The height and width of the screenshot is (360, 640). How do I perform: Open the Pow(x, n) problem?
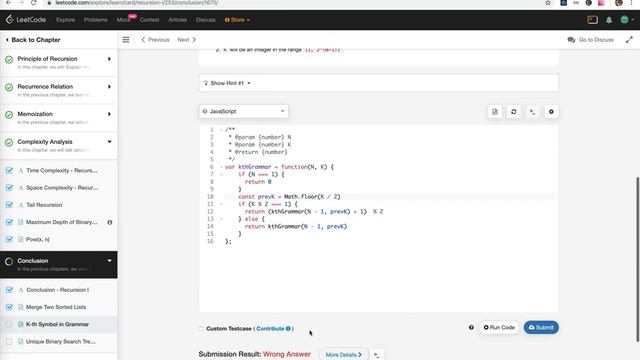[x=38, y=239]
